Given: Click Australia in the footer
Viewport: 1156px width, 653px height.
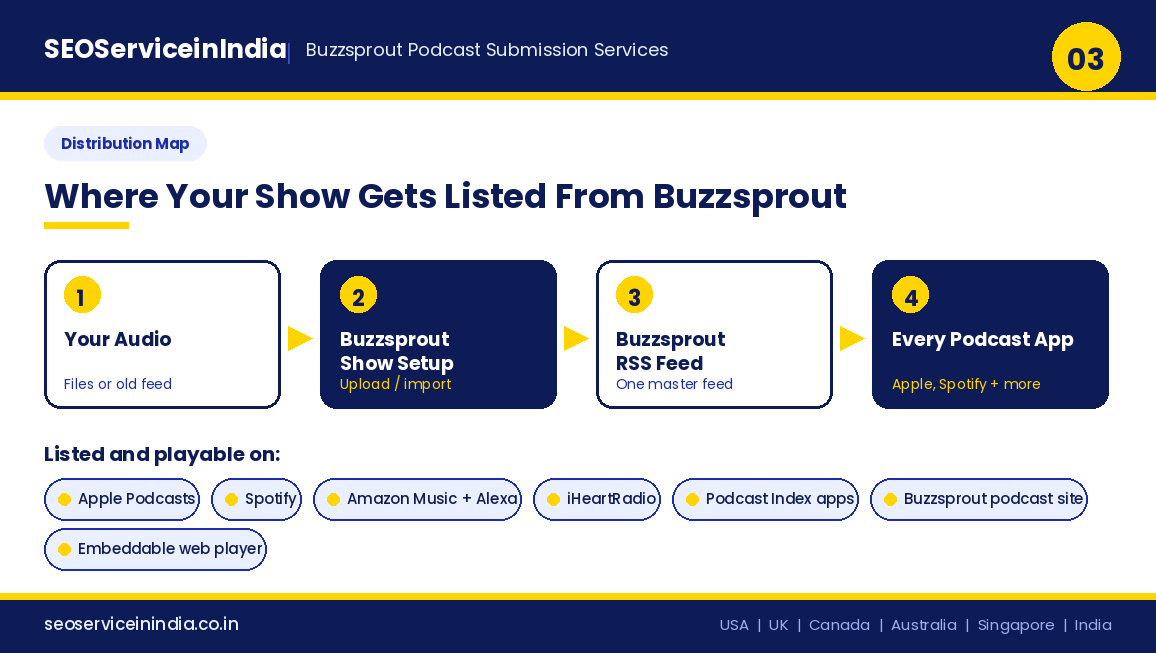Looking at the screenshot, I should coord(924,625).
